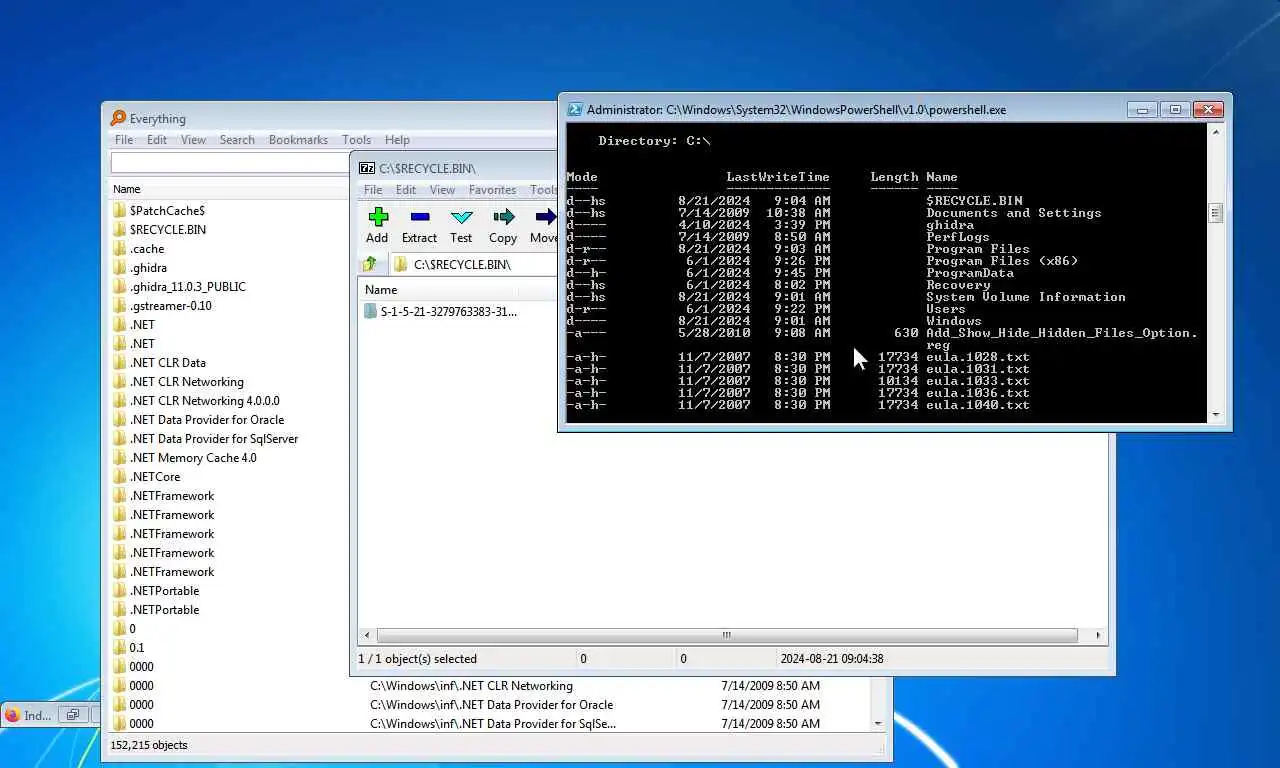Viewport: 1280px width, 768px height.
Task: Click the PowerShell vertical scrollbar thumb
Action: point(1216,212)
